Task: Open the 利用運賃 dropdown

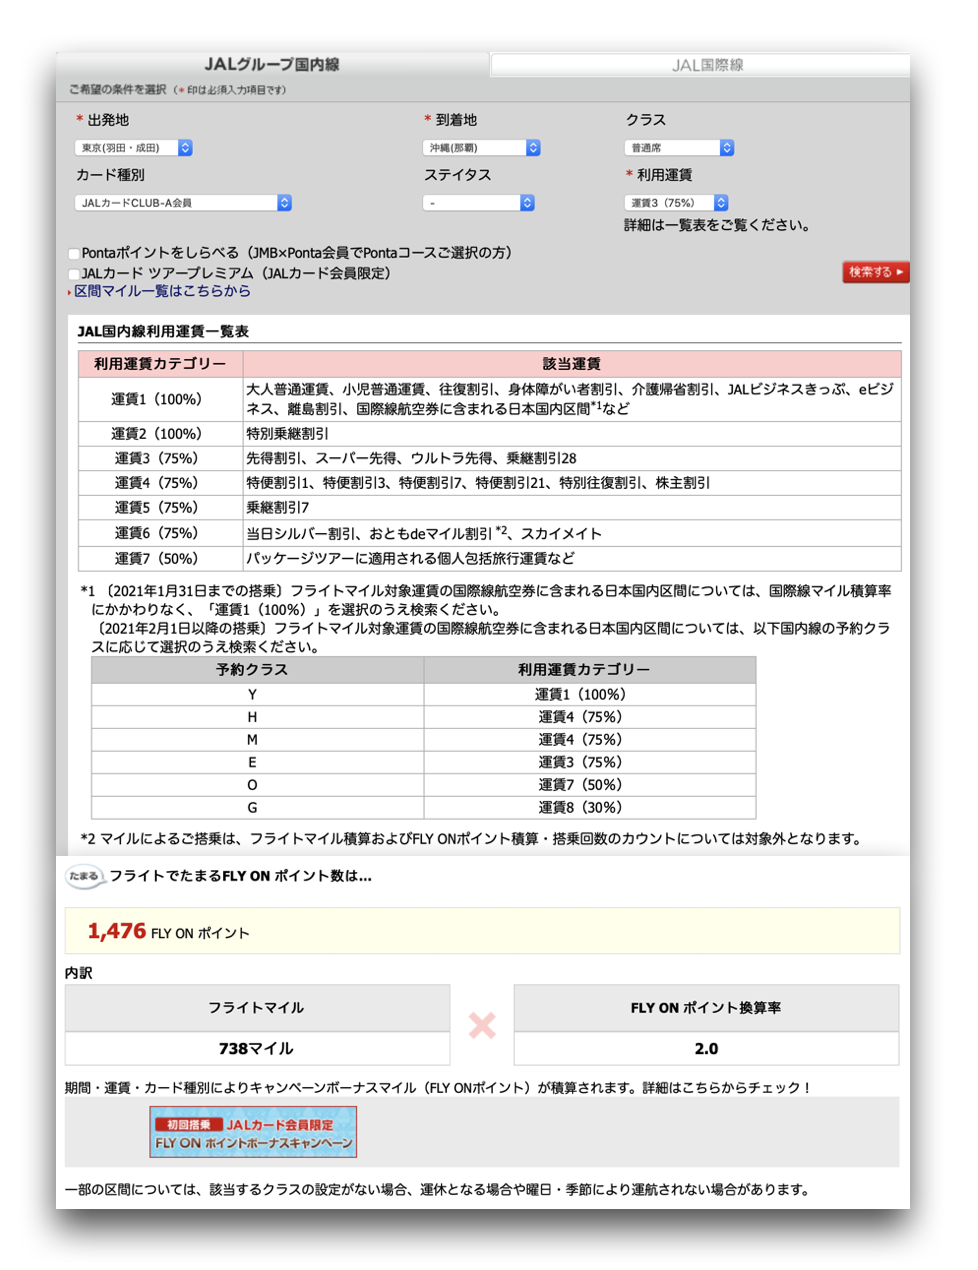Action: (x=676, y=203)
